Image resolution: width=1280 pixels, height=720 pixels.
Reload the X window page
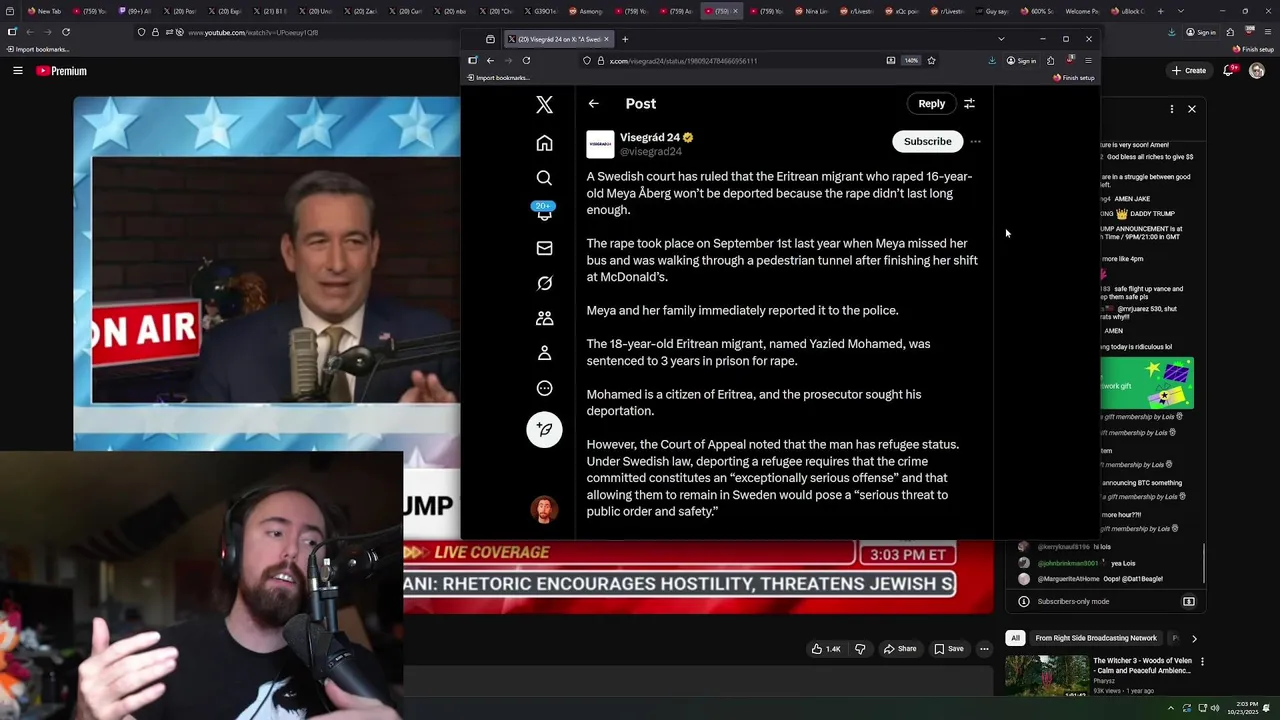click(x=526, y=60)
